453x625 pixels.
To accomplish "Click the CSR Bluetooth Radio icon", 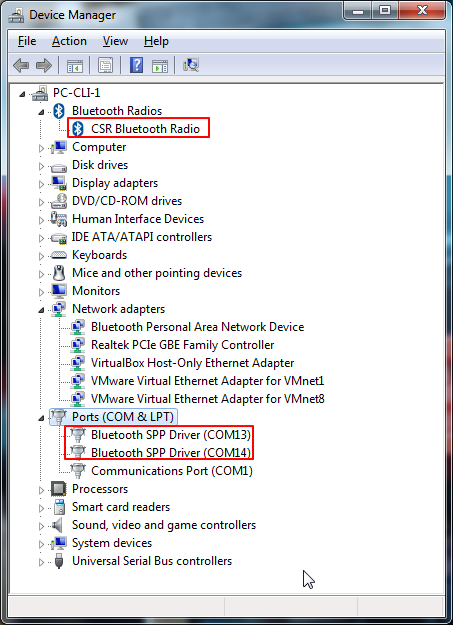I will point(78,128).
